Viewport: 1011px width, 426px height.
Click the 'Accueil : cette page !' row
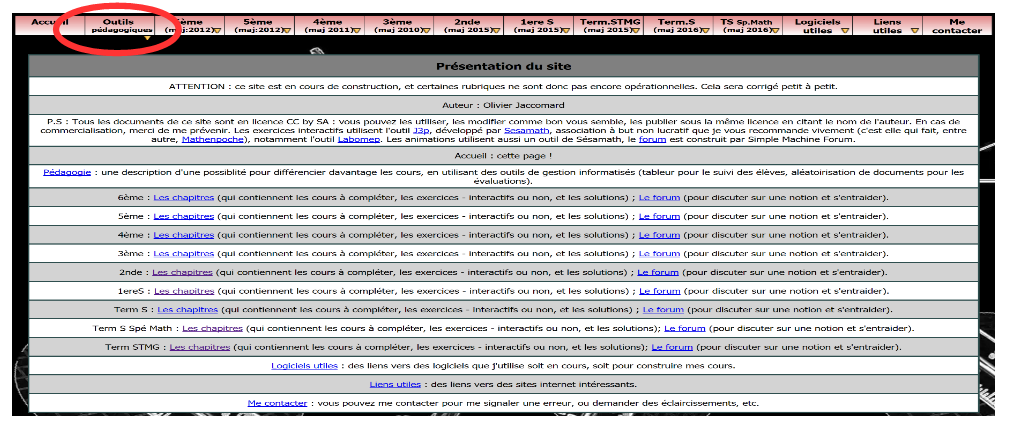click(x=504, y=156)
